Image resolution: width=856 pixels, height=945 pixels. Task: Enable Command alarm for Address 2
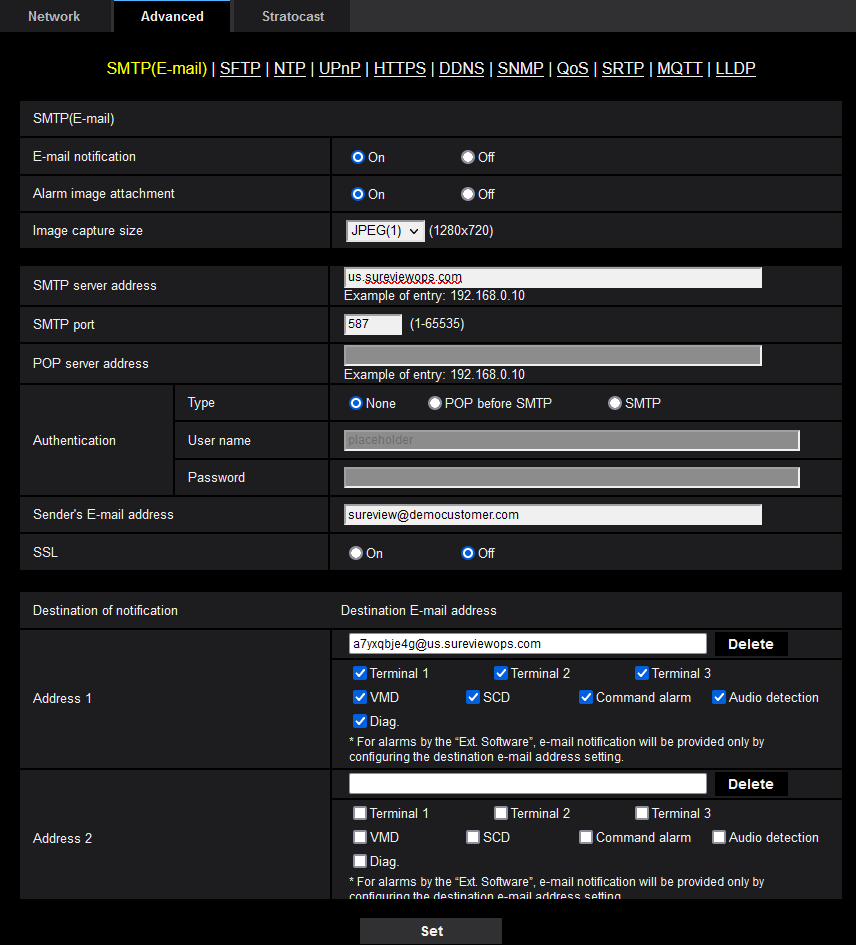click(x=586, y=837)
